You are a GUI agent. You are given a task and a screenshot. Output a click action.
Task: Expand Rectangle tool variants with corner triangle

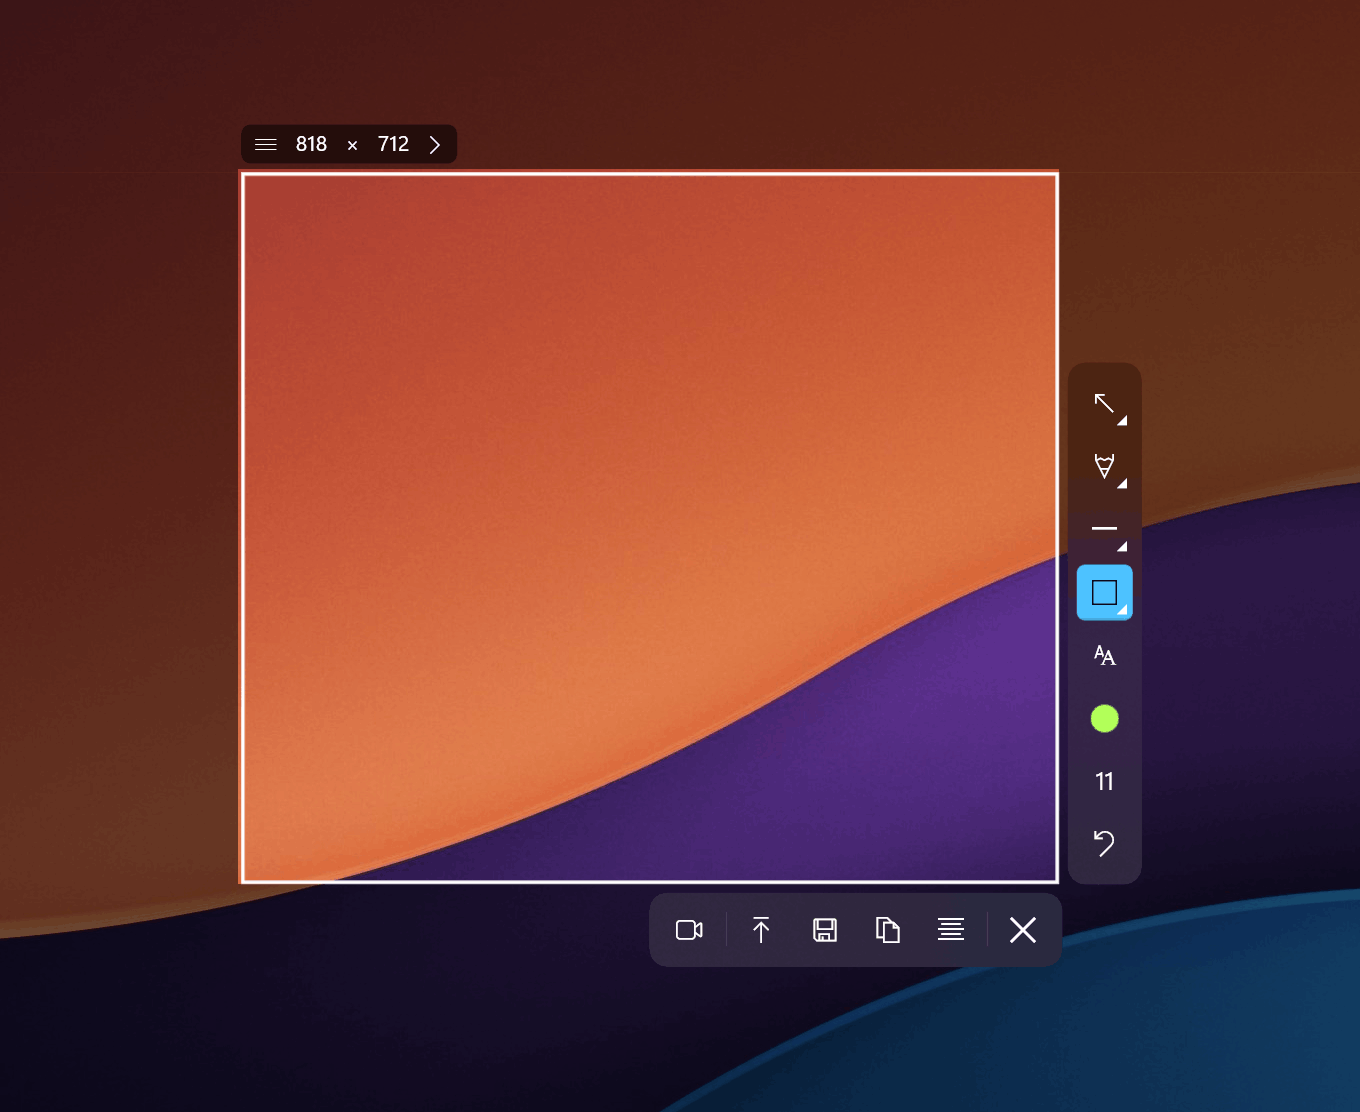pyautogui.click(x=1123, y=612)
